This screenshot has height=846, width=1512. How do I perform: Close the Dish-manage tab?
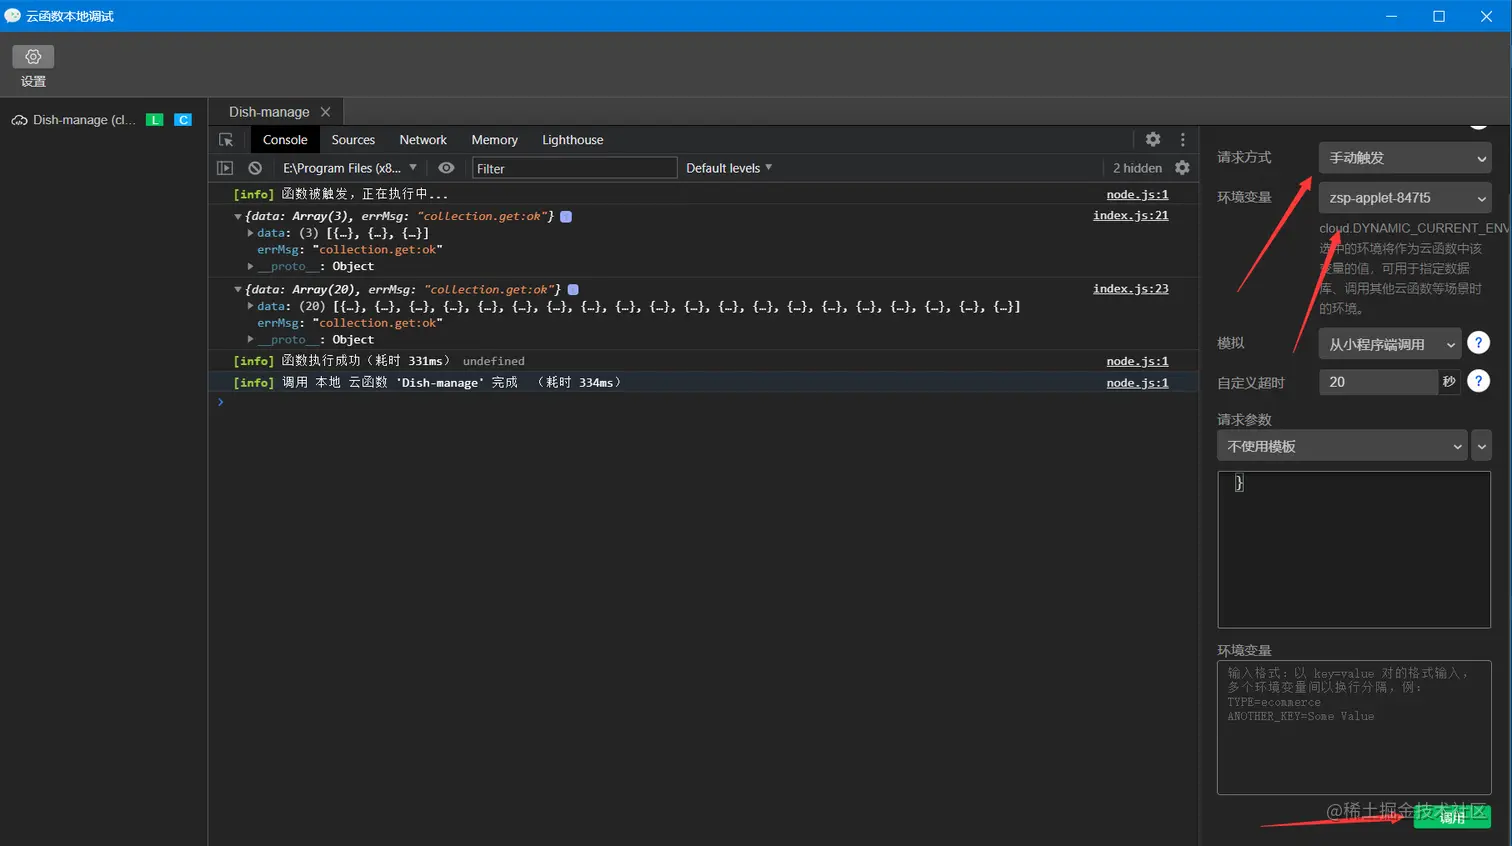point(325,112)
